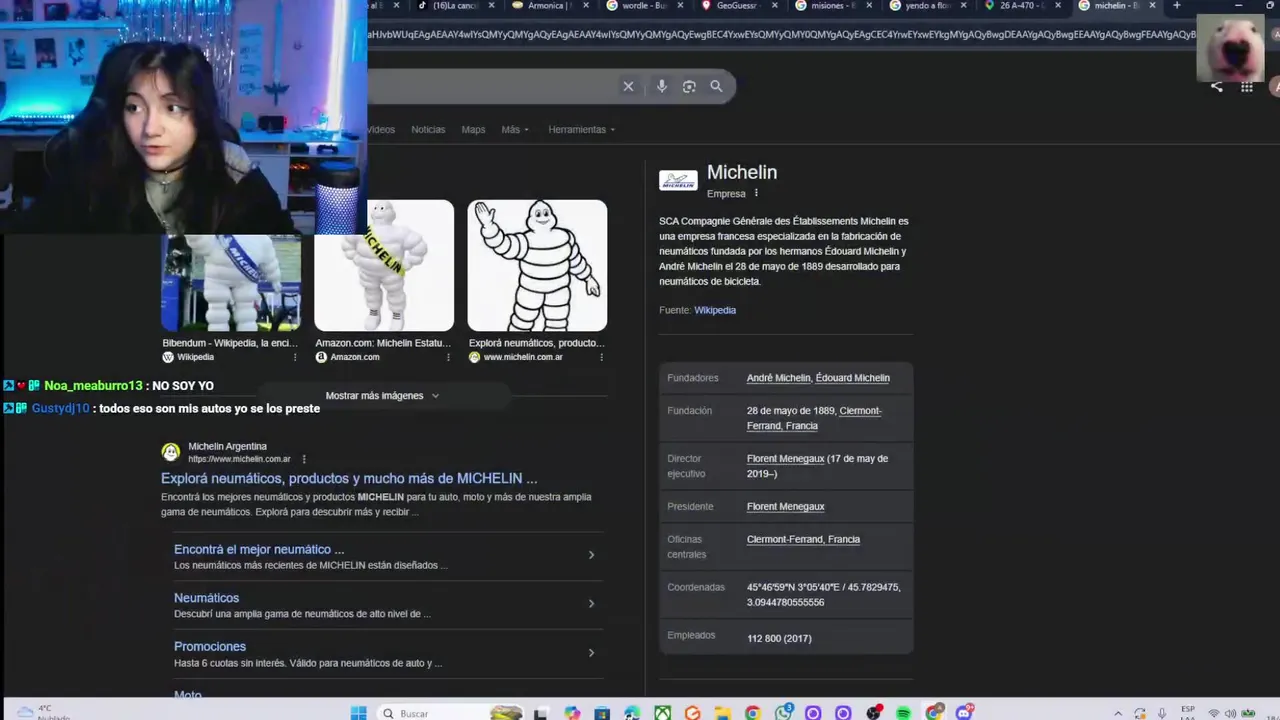
Task: Open the three-dot menu for Michelin Argentina result
Action: [304, 459]
